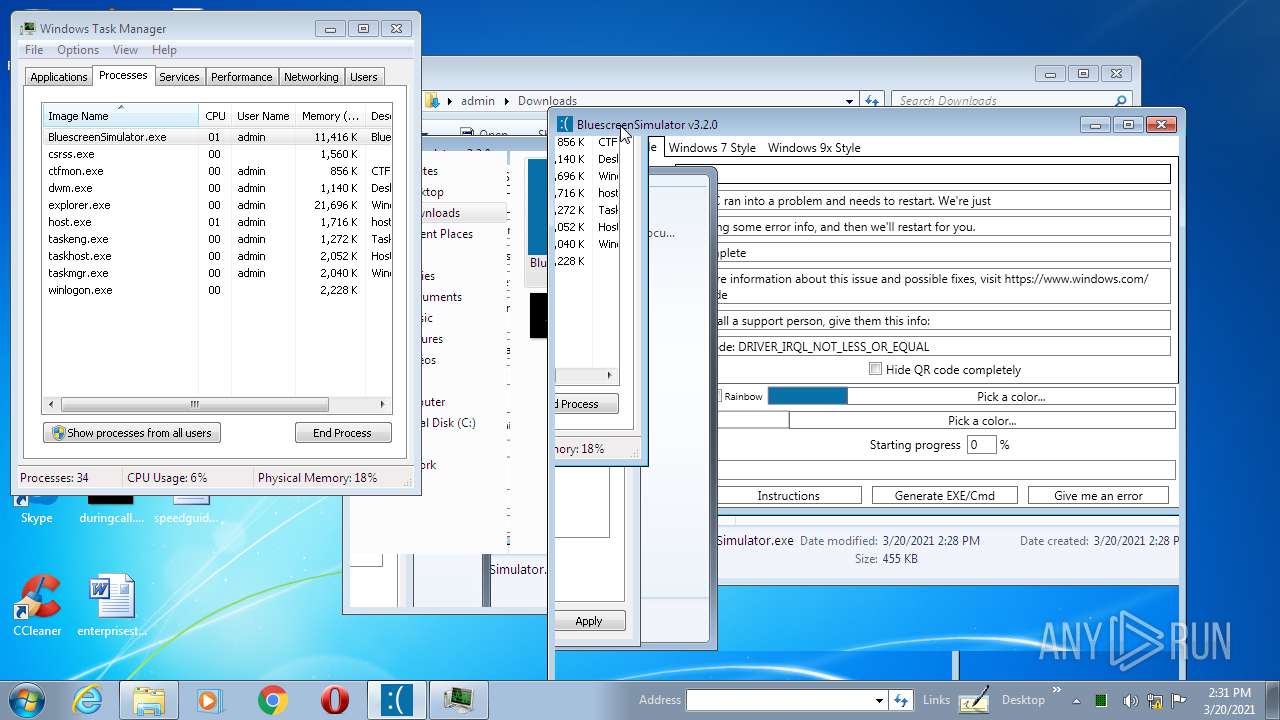The image size is (1280, 720).
Task: Sort by the CPU column header
Action: (x=215, y=116)
